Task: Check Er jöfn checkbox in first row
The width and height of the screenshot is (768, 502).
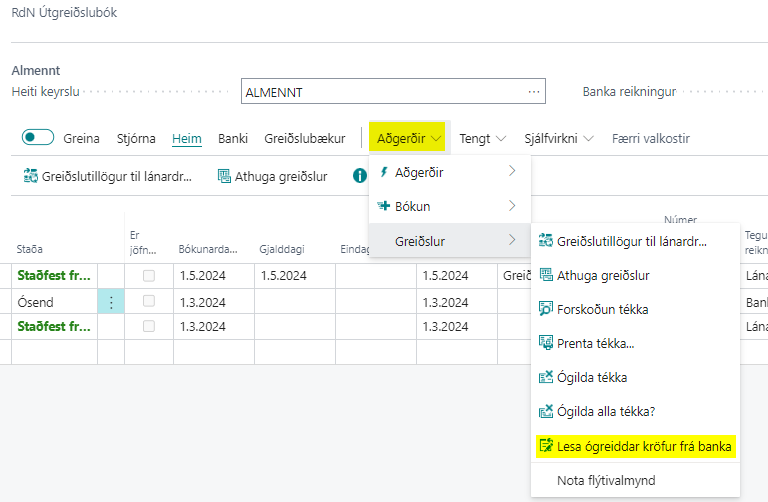Action: click(149, 275)
